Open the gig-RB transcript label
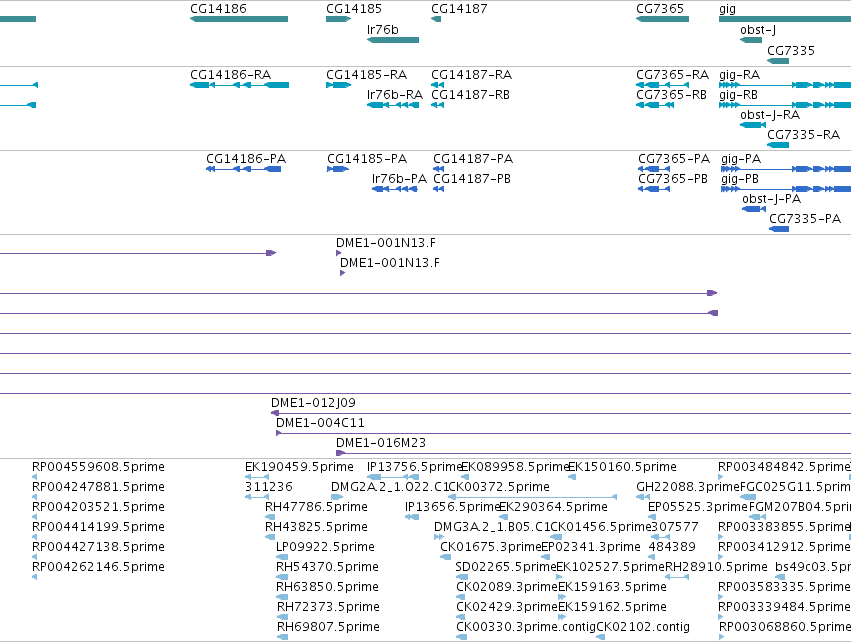This screenshot has width=851, height=642. 738,94
